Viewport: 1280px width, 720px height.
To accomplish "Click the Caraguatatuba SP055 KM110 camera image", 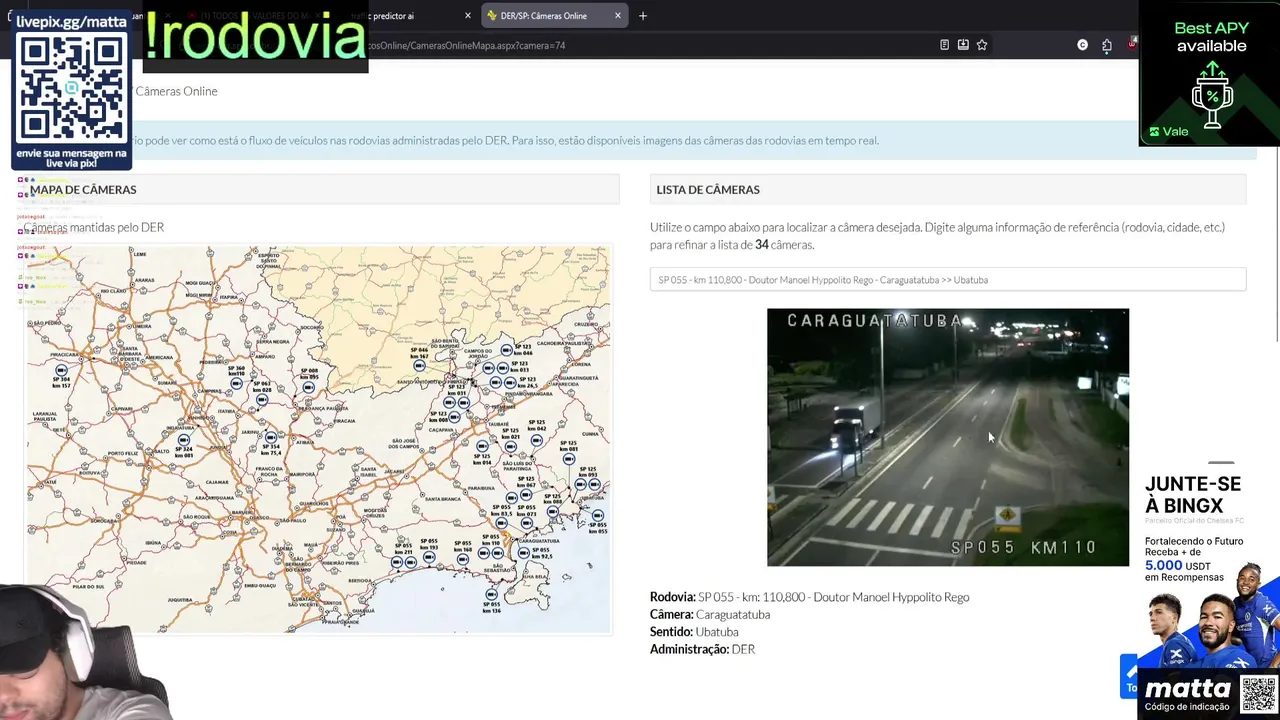I will [x=948, y=437].
